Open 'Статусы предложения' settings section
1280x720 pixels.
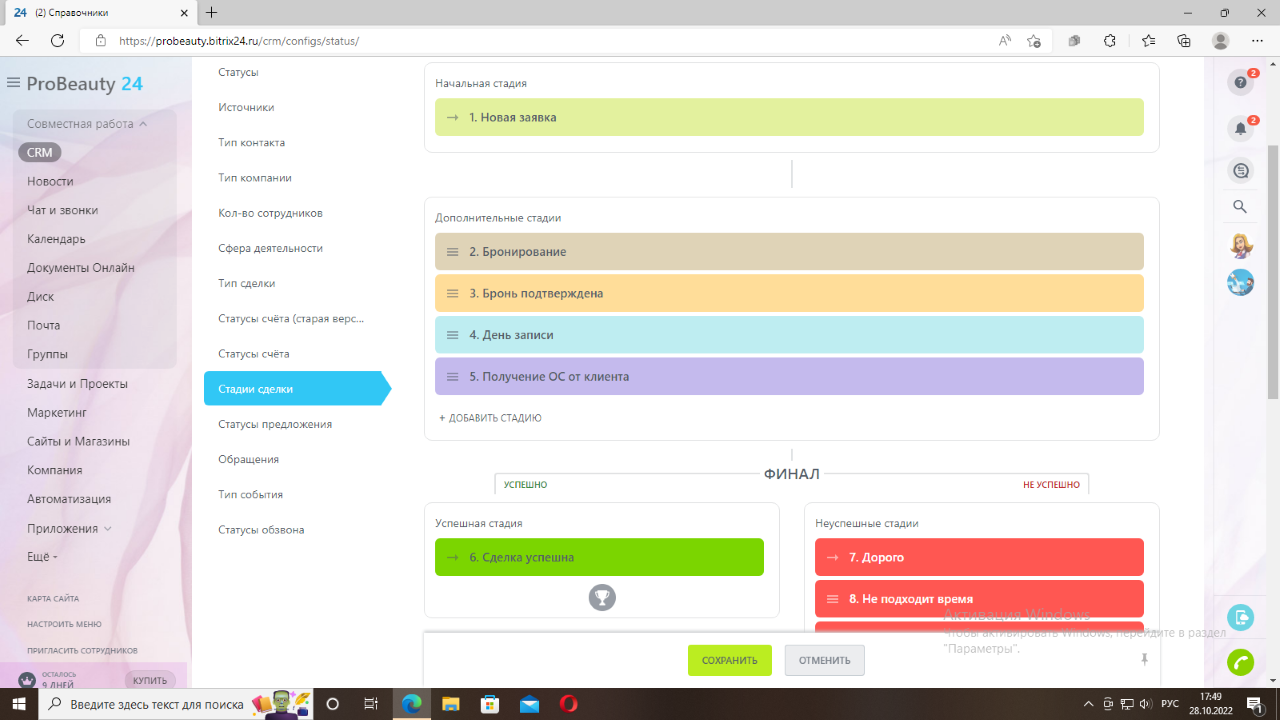pos(275,424)
